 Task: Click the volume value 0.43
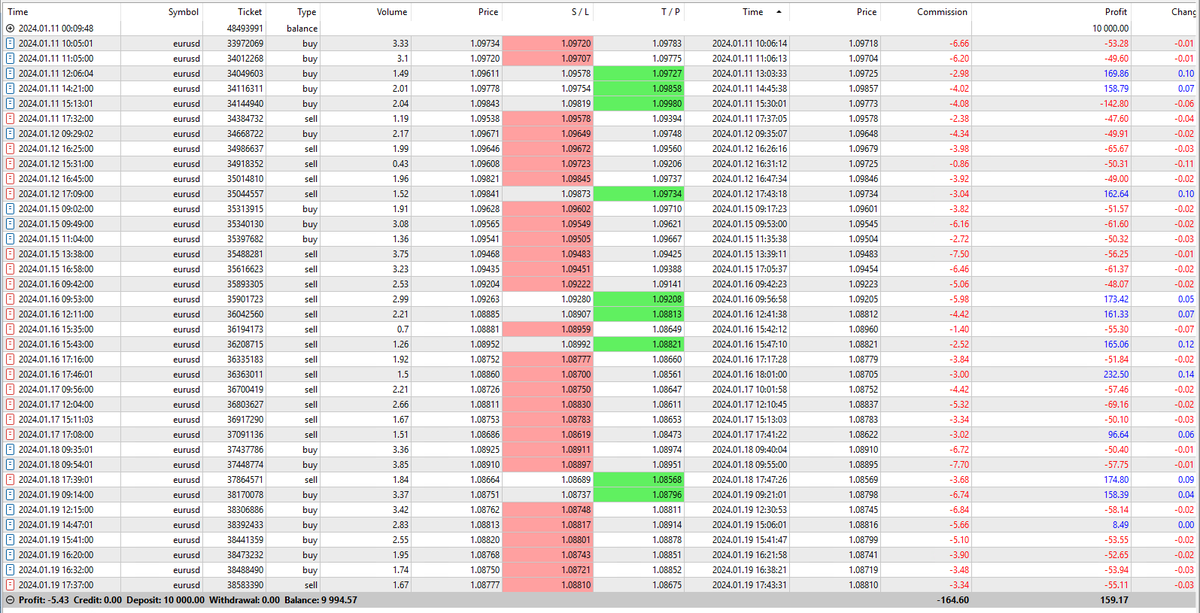coord(399,162)
